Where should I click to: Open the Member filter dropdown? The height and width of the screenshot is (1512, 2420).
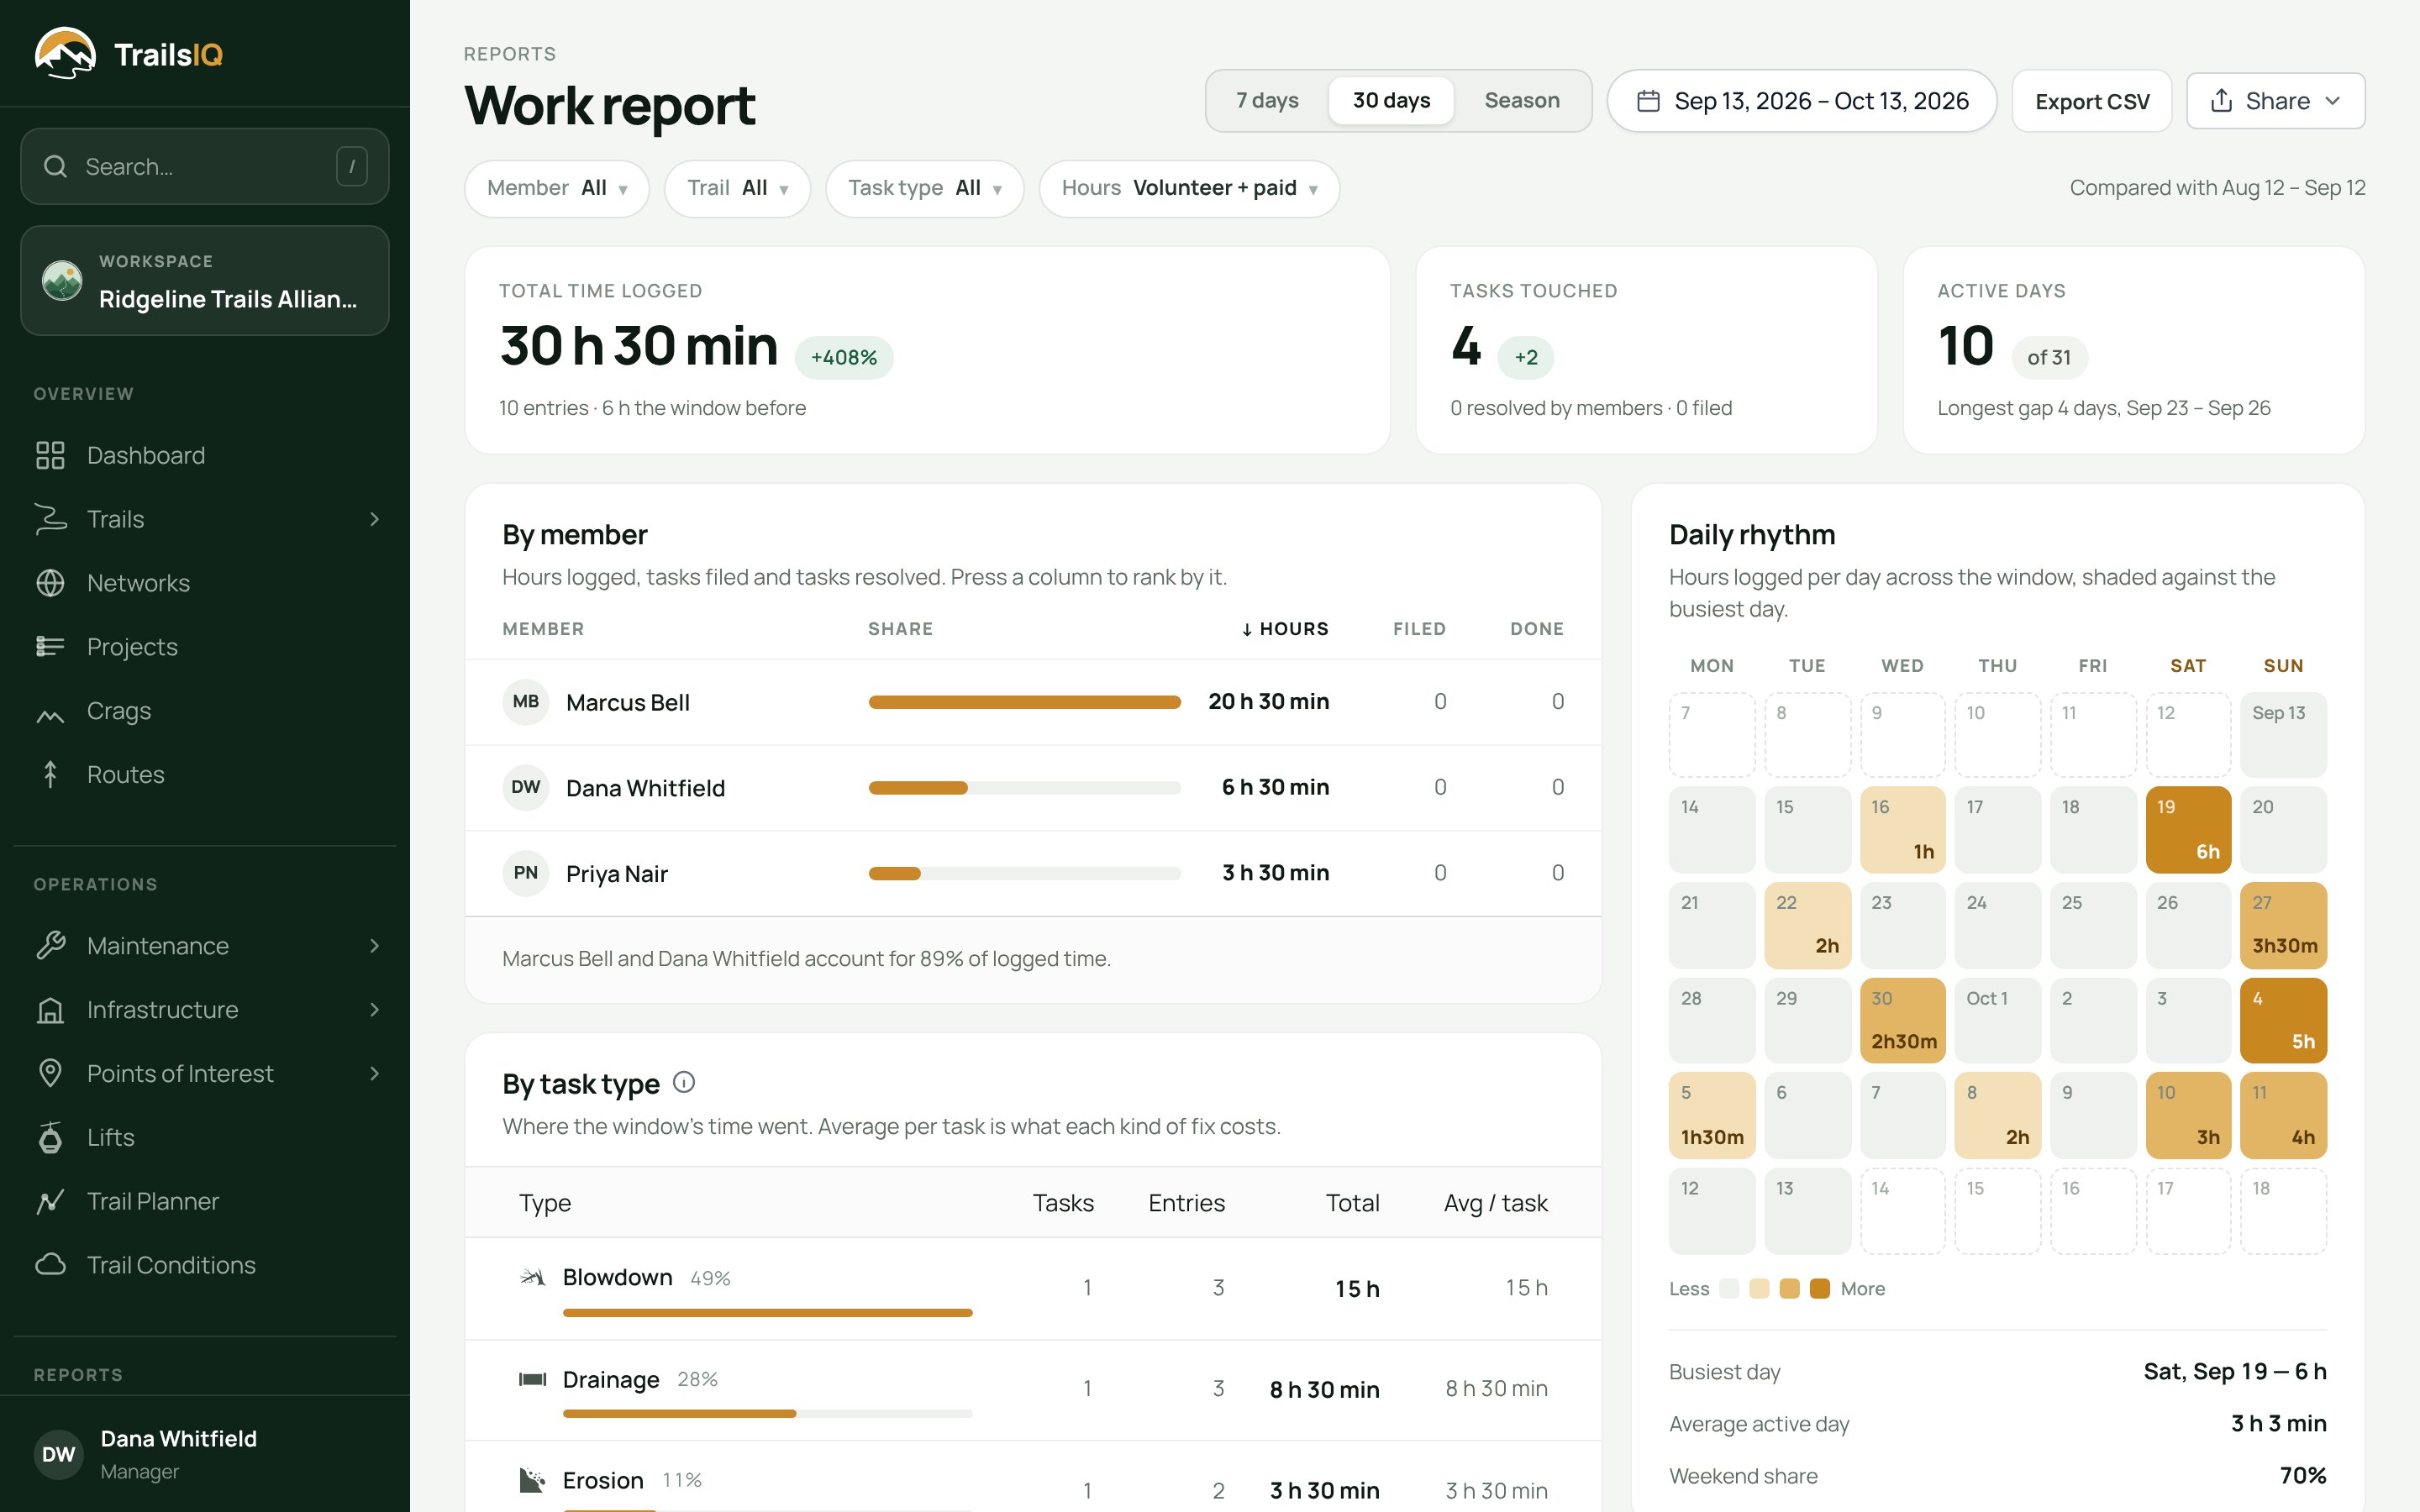[557, 188]
